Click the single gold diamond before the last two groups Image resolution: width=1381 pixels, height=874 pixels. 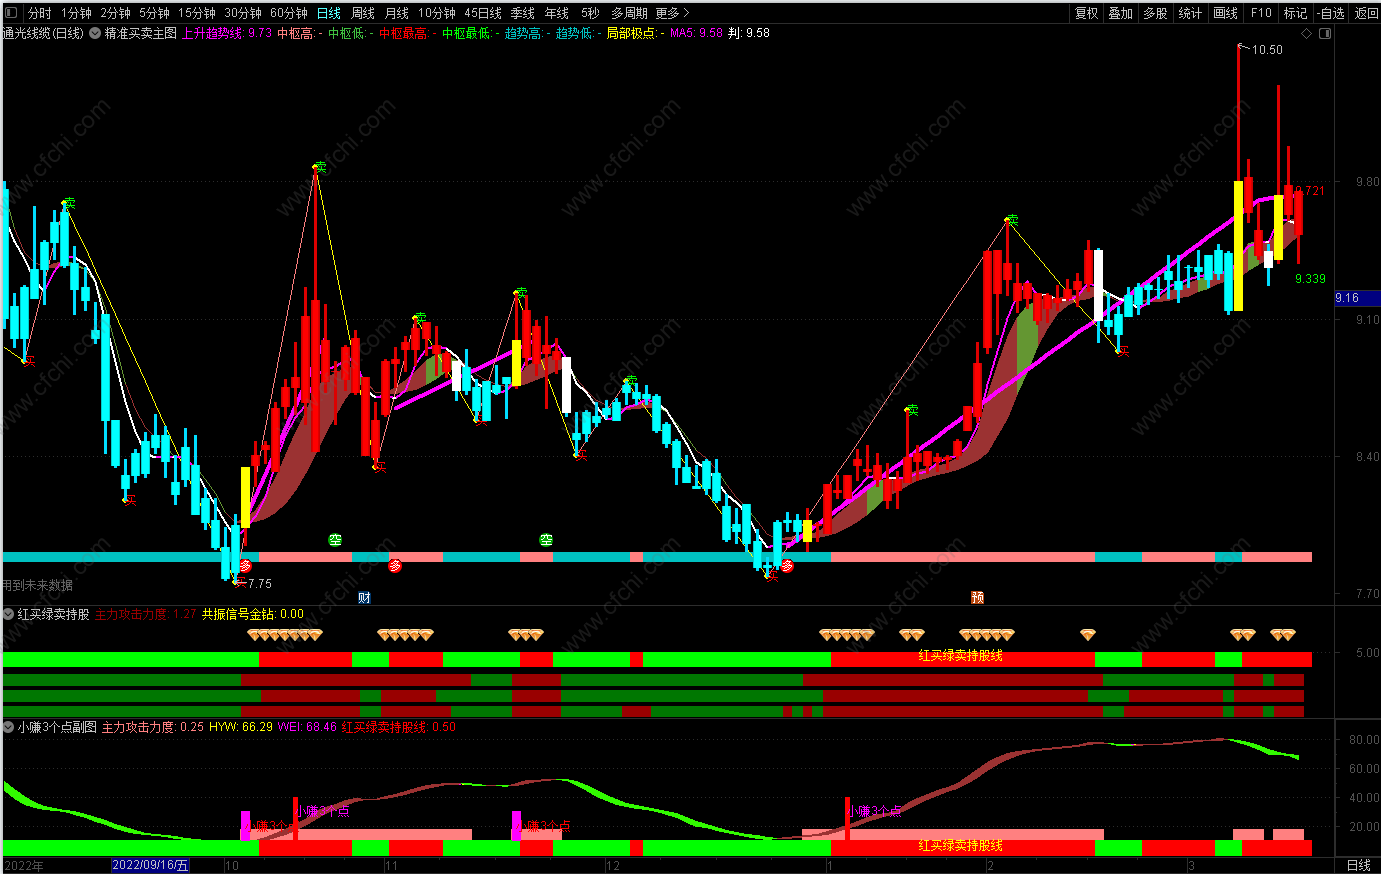[1088, 635]
